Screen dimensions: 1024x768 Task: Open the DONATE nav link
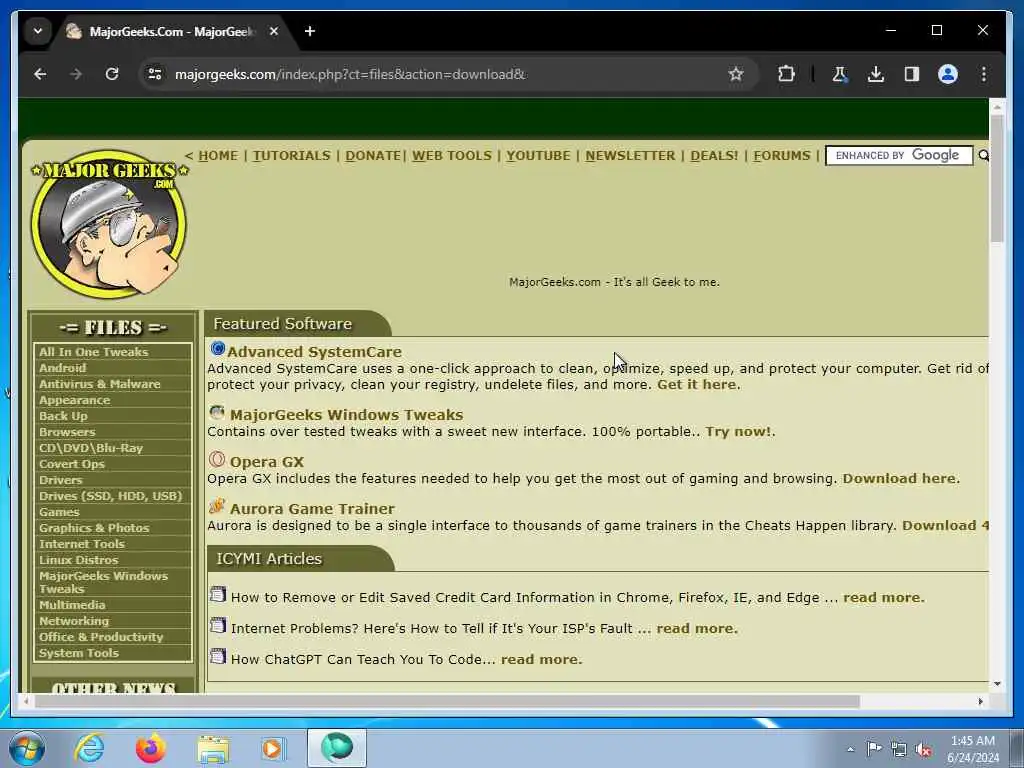tap(372, 155)
